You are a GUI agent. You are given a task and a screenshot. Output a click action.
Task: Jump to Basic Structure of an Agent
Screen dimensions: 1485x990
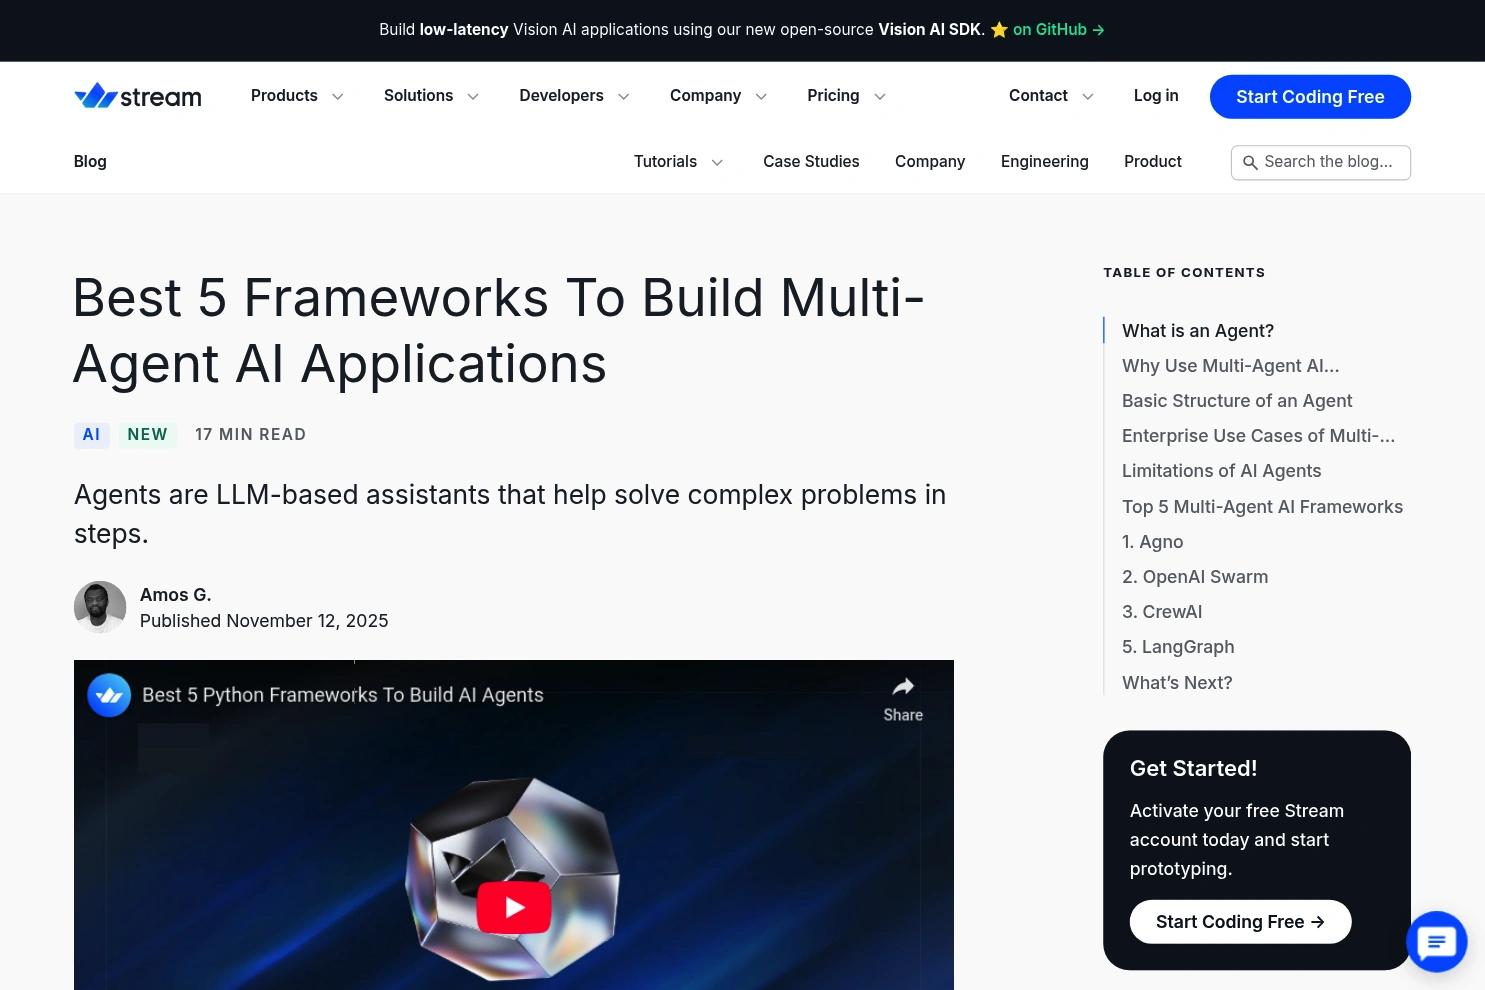1237,401
